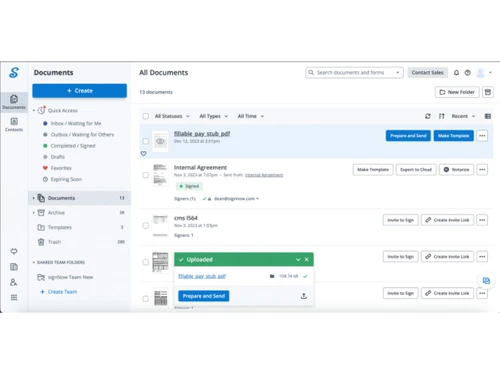Close the Uploaded notification panel

click(307, 259)
